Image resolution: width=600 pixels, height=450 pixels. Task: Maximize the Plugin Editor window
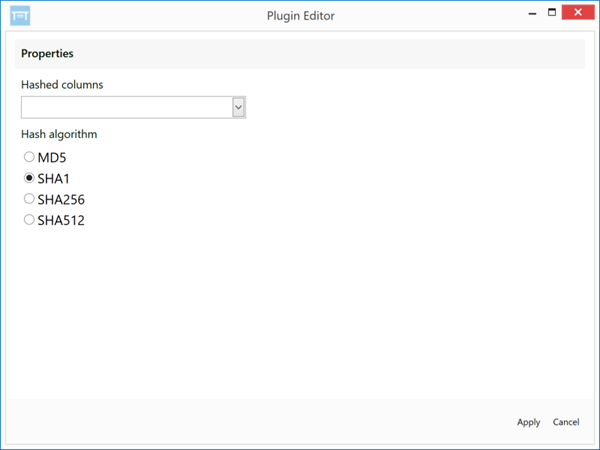coord(552,13)
